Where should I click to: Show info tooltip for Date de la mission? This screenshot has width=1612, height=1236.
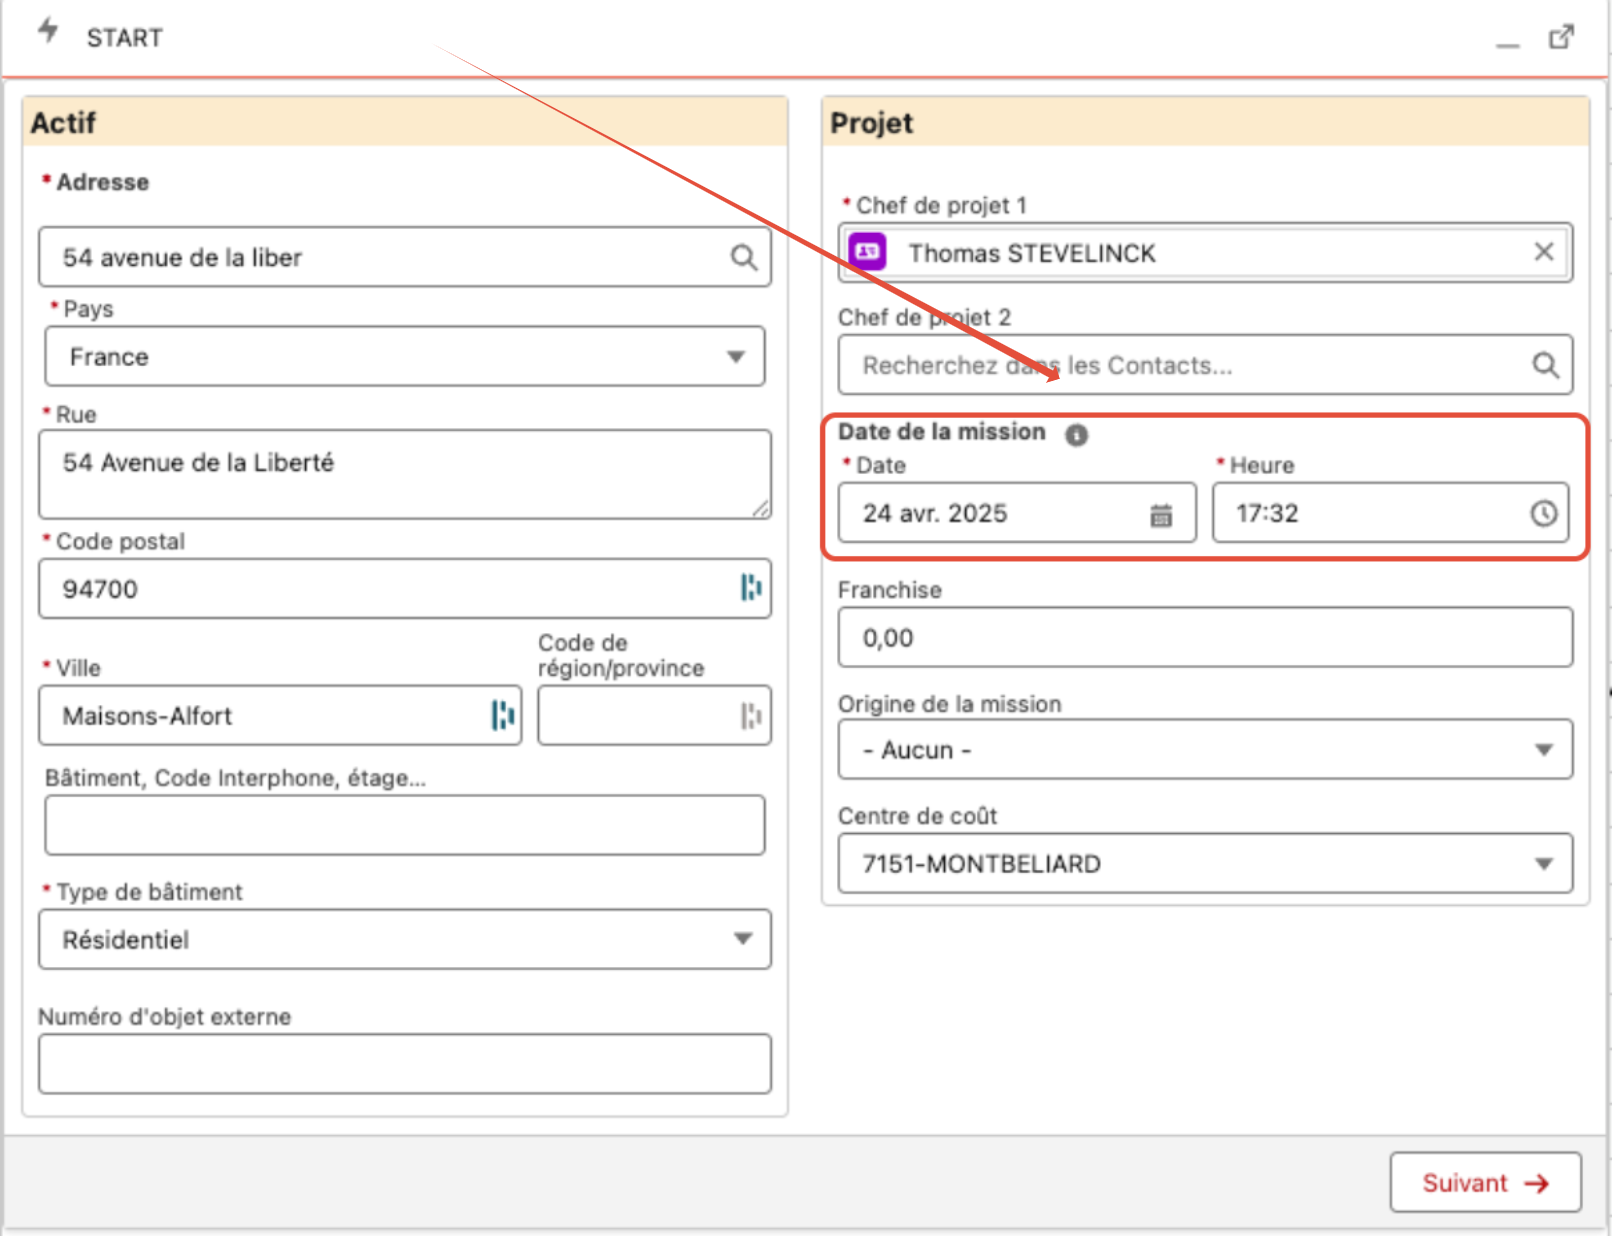[x=1076, y=435]
